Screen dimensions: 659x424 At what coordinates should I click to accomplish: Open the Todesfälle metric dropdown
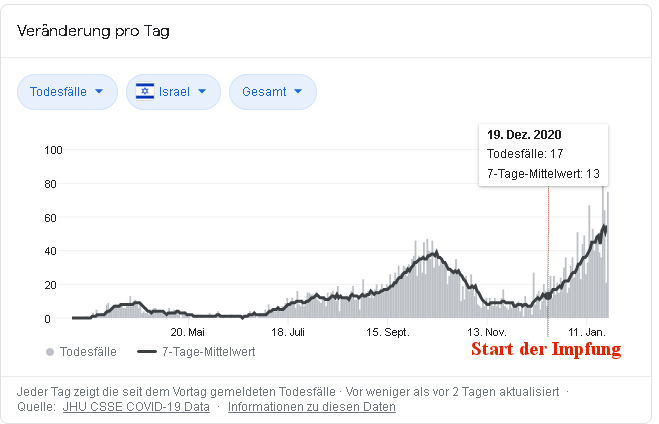[x=67, y=92]
